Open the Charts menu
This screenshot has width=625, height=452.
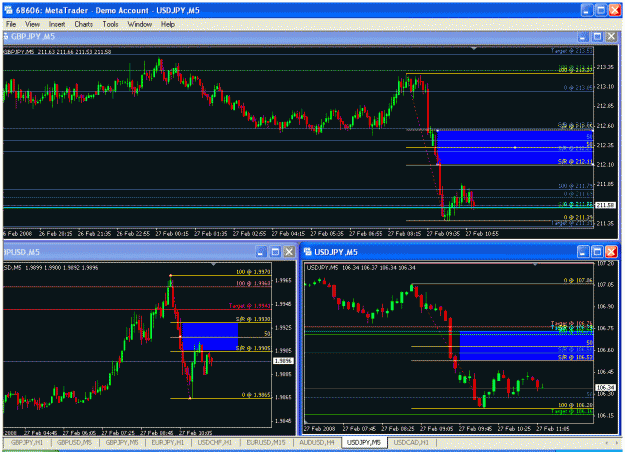click(84, 24)
